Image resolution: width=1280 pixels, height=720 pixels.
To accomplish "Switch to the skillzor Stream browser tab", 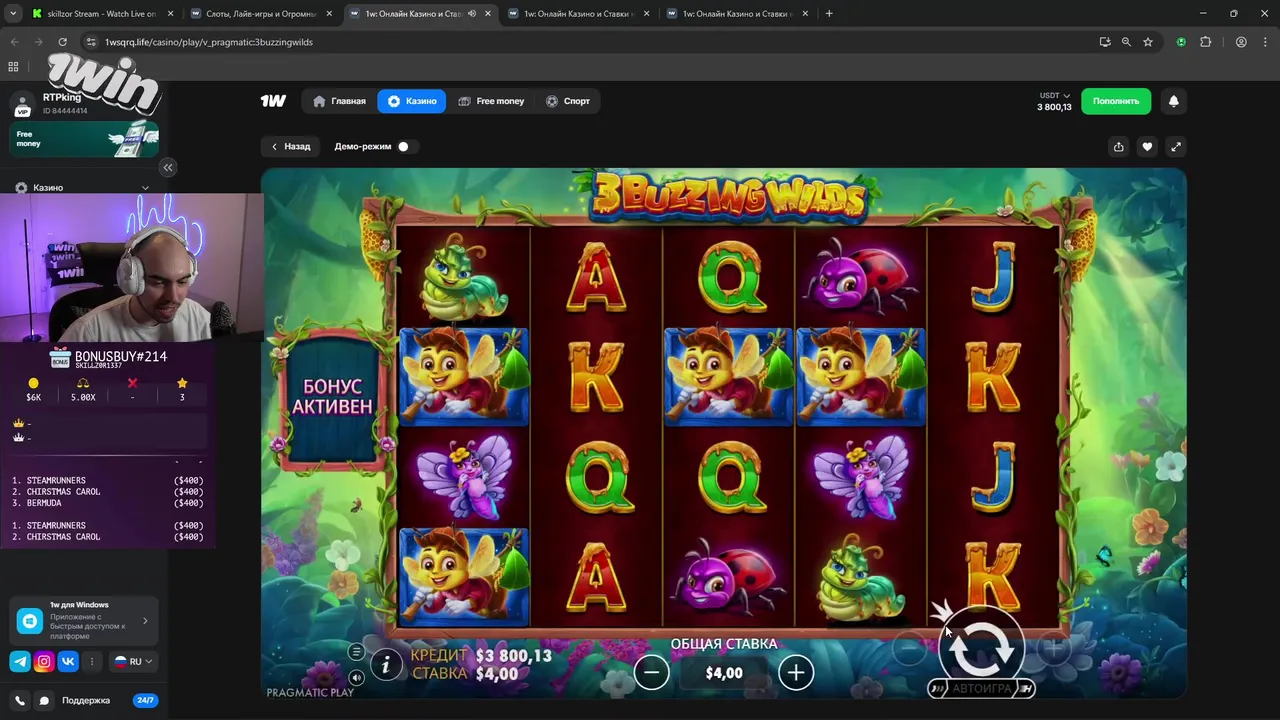I will pyautogui.click(x=102, y=14).
